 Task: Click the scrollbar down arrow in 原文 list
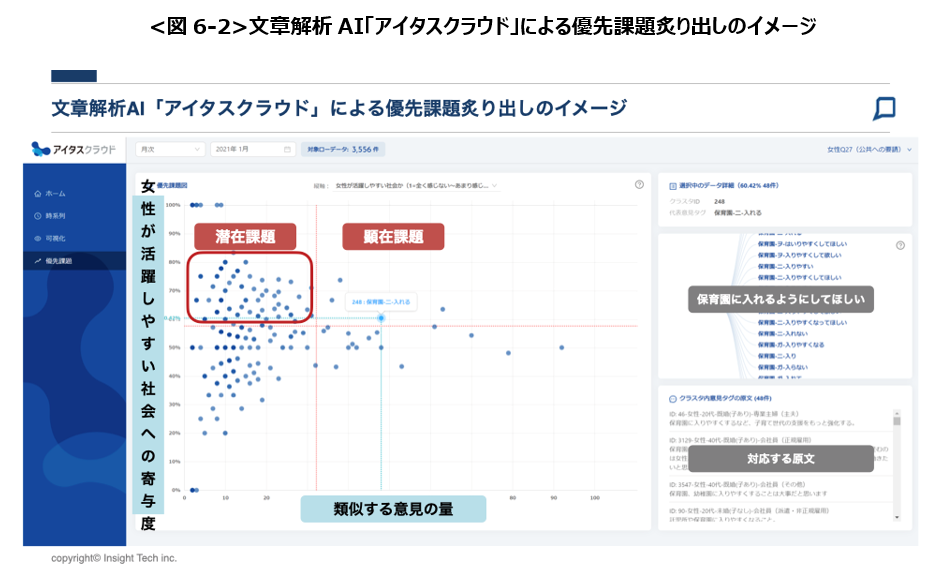[x=897, y=517]
